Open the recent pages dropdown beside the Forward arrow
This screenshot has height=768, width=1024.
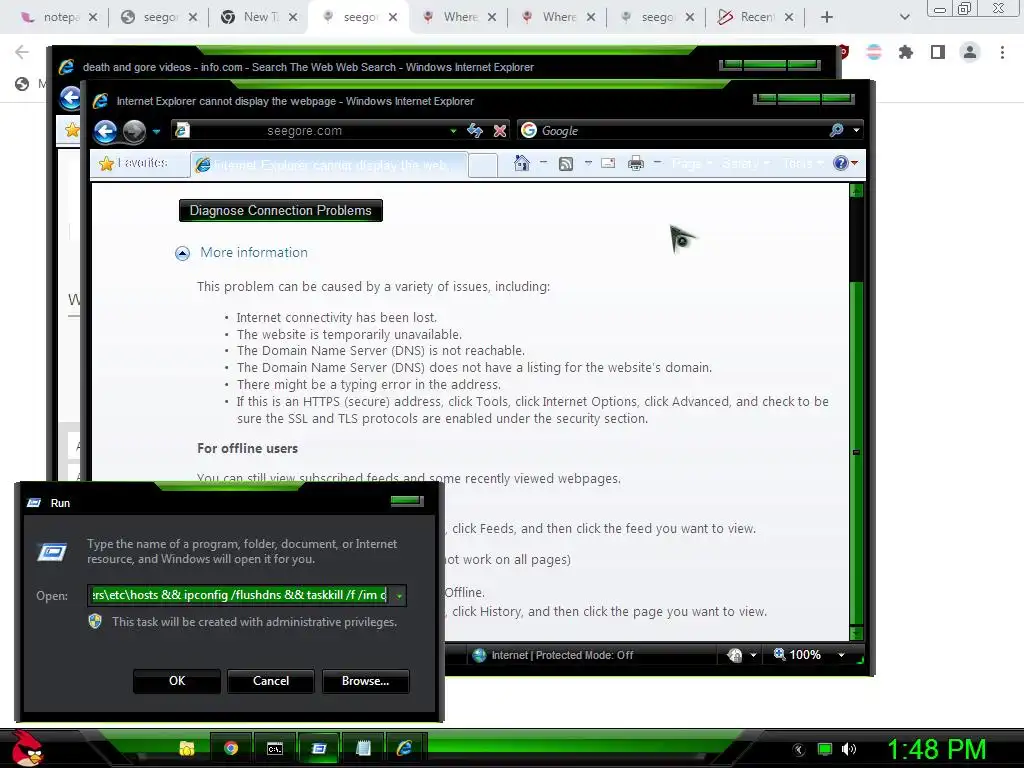tap(156, 131)
